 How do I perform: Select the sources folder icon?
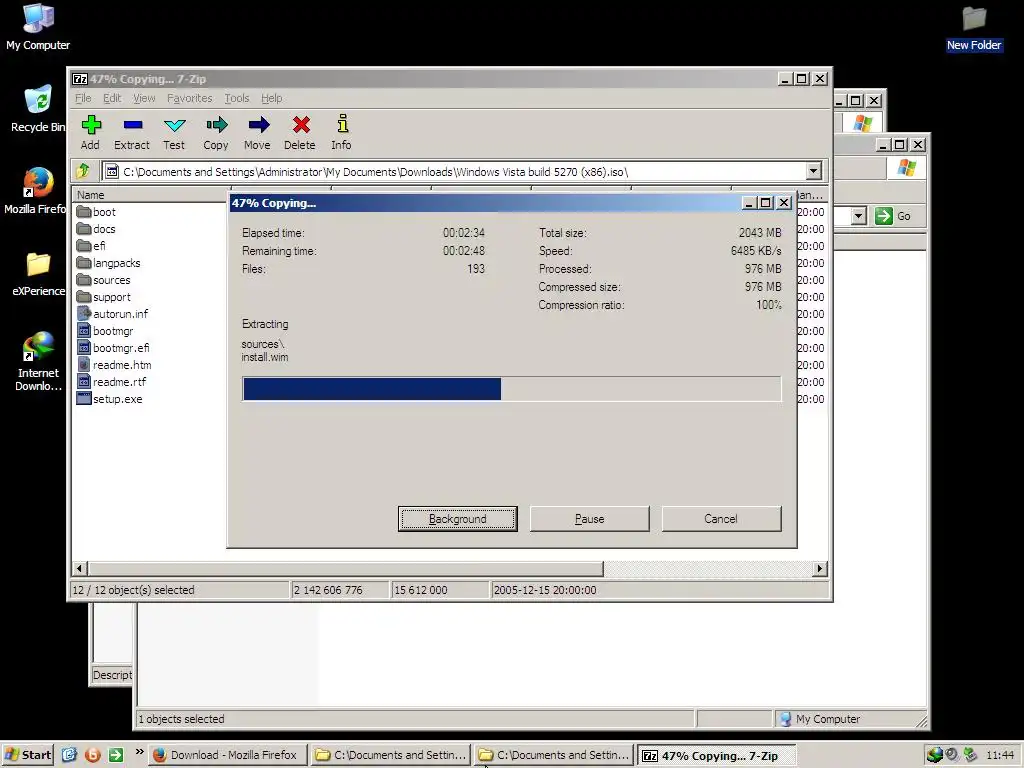pyautogui.click(x=84, y=280)
